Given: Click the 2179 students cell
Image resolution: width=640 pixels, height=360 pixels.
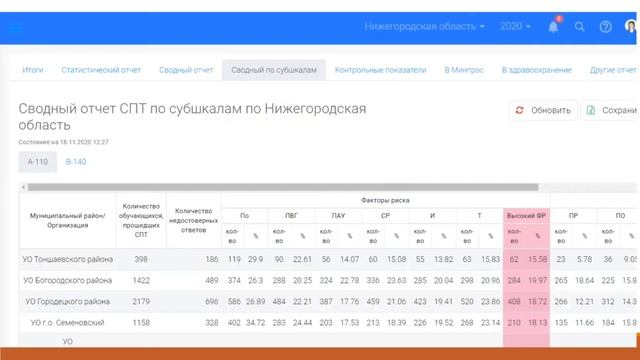Looking at the screenshot, I should click(141, 301).
